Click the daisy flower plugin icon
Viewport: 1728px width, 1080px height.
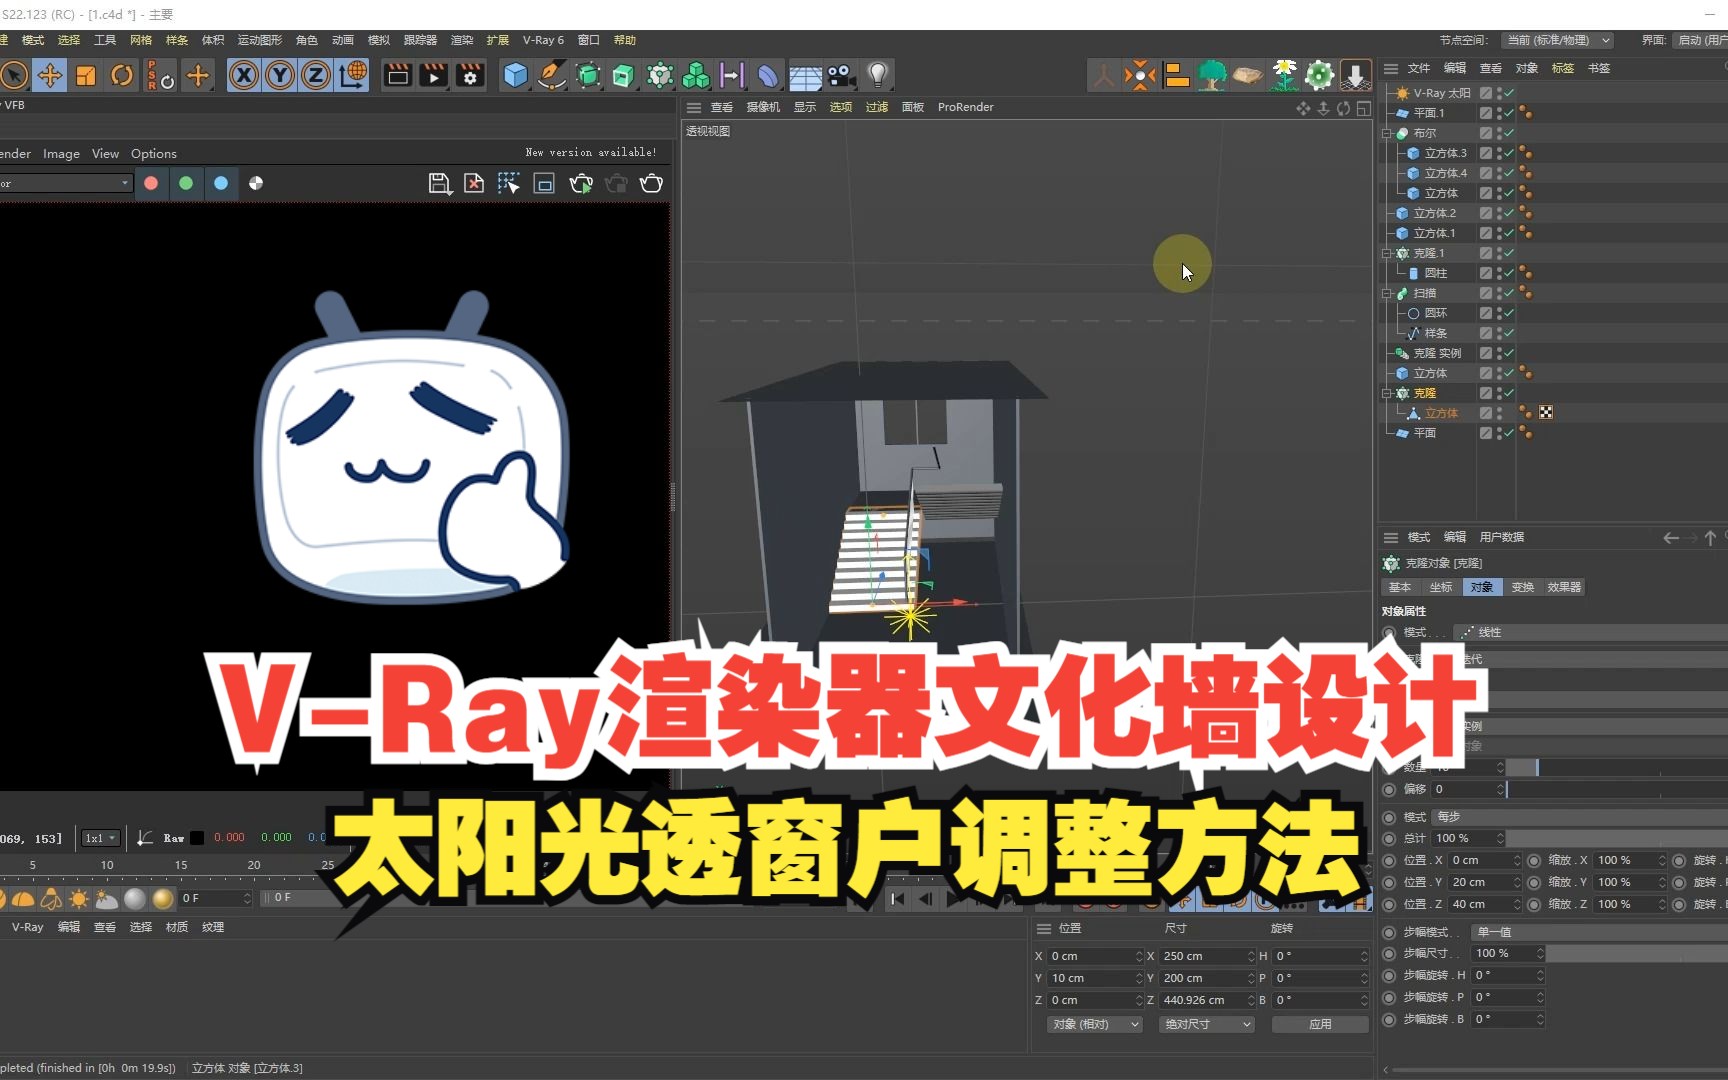click(x=1284, y=75)
